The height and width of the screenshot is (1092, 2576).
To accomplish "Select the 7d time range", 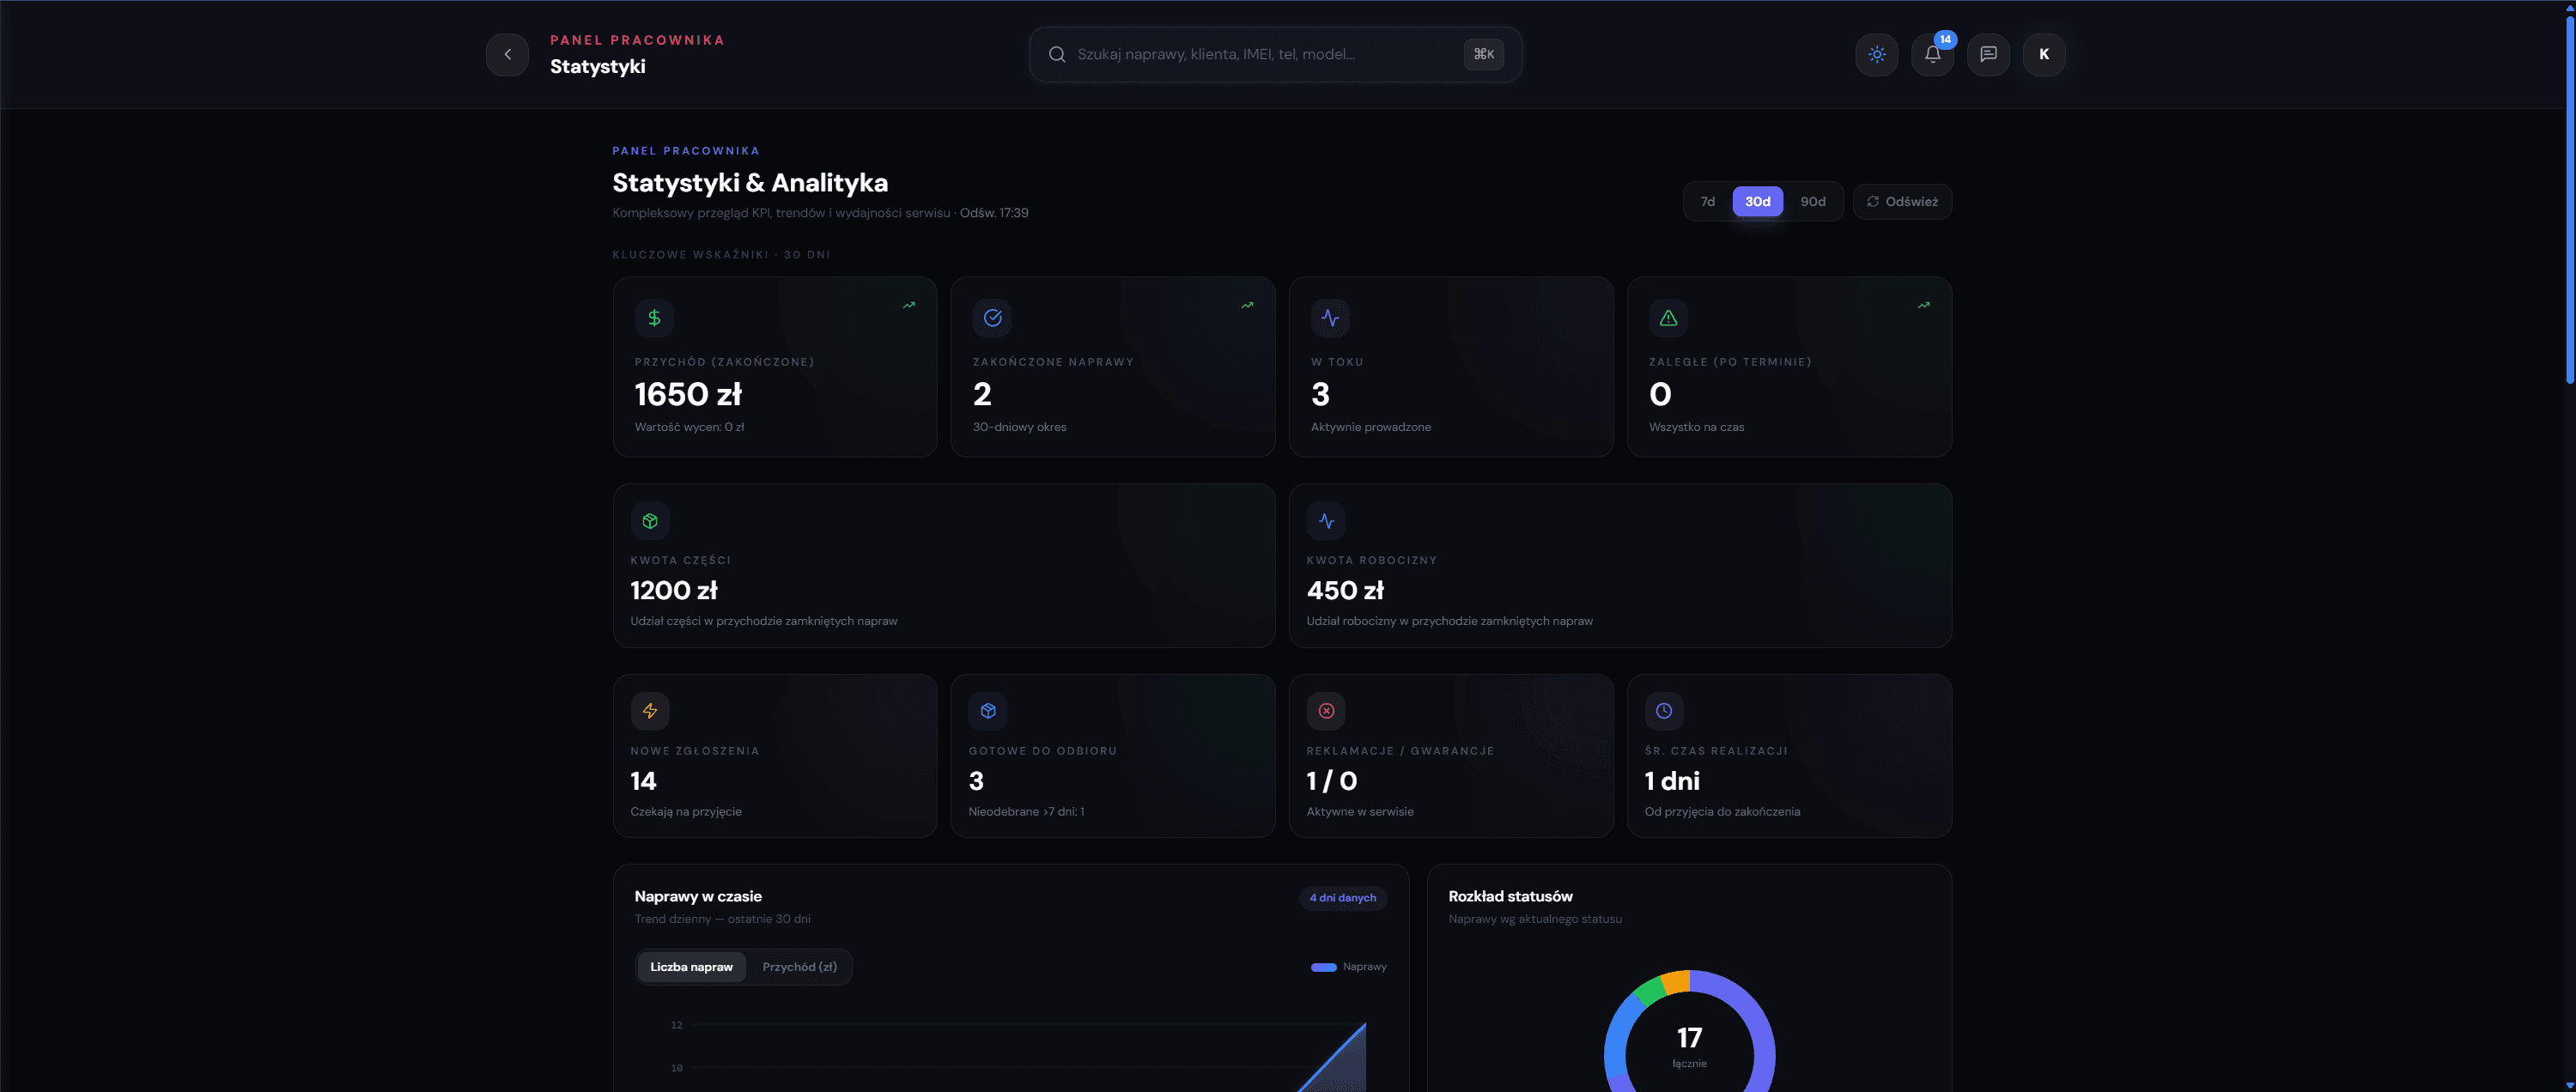I will pyautogui.click(x=1707, y=202).
